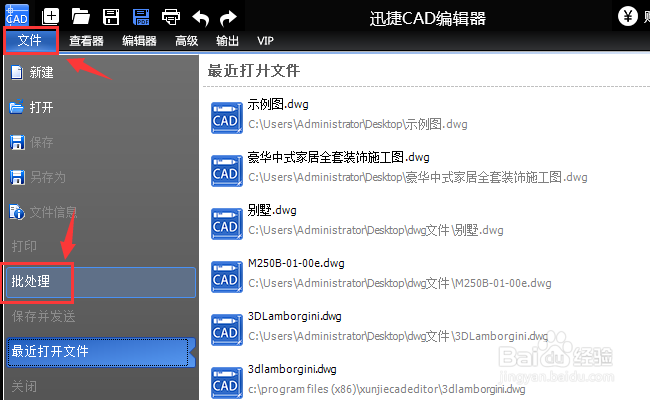
Task: Click the 保存 disk icon in sidebar
Action: coord(17,142)
